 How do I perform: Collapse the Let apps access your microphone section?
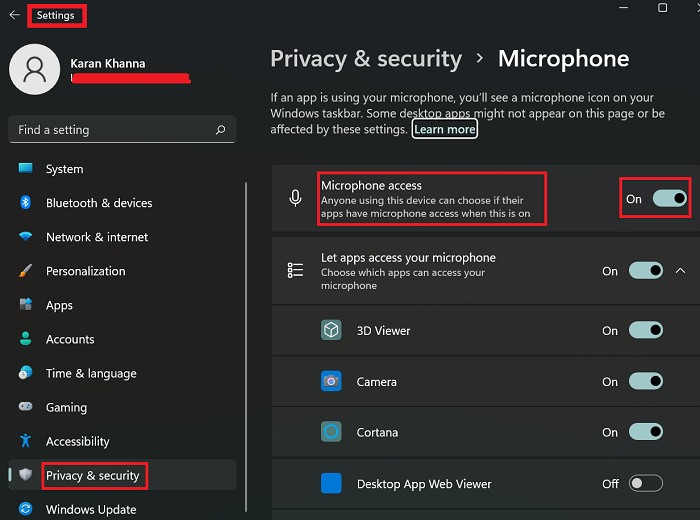(x=680, y=270)
